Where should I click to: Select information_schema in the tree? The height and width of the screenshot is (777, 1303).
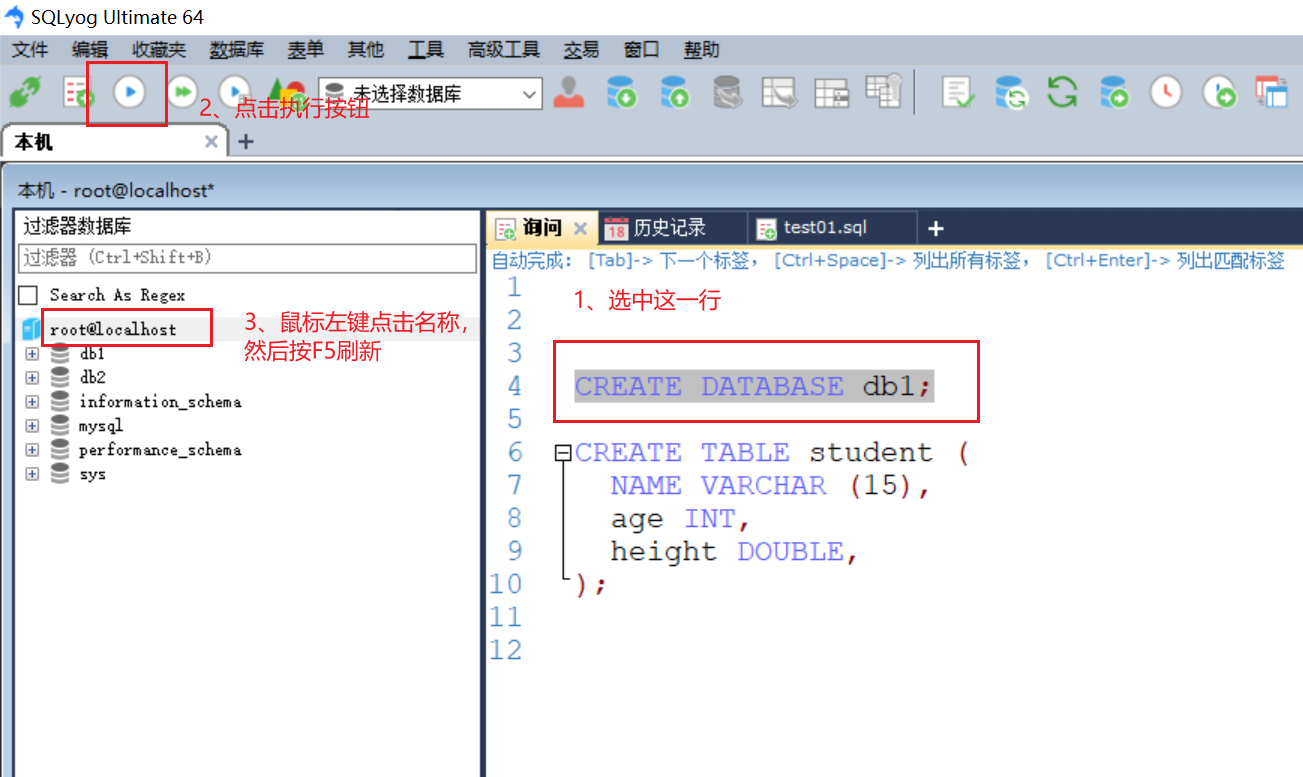point(160,401)
